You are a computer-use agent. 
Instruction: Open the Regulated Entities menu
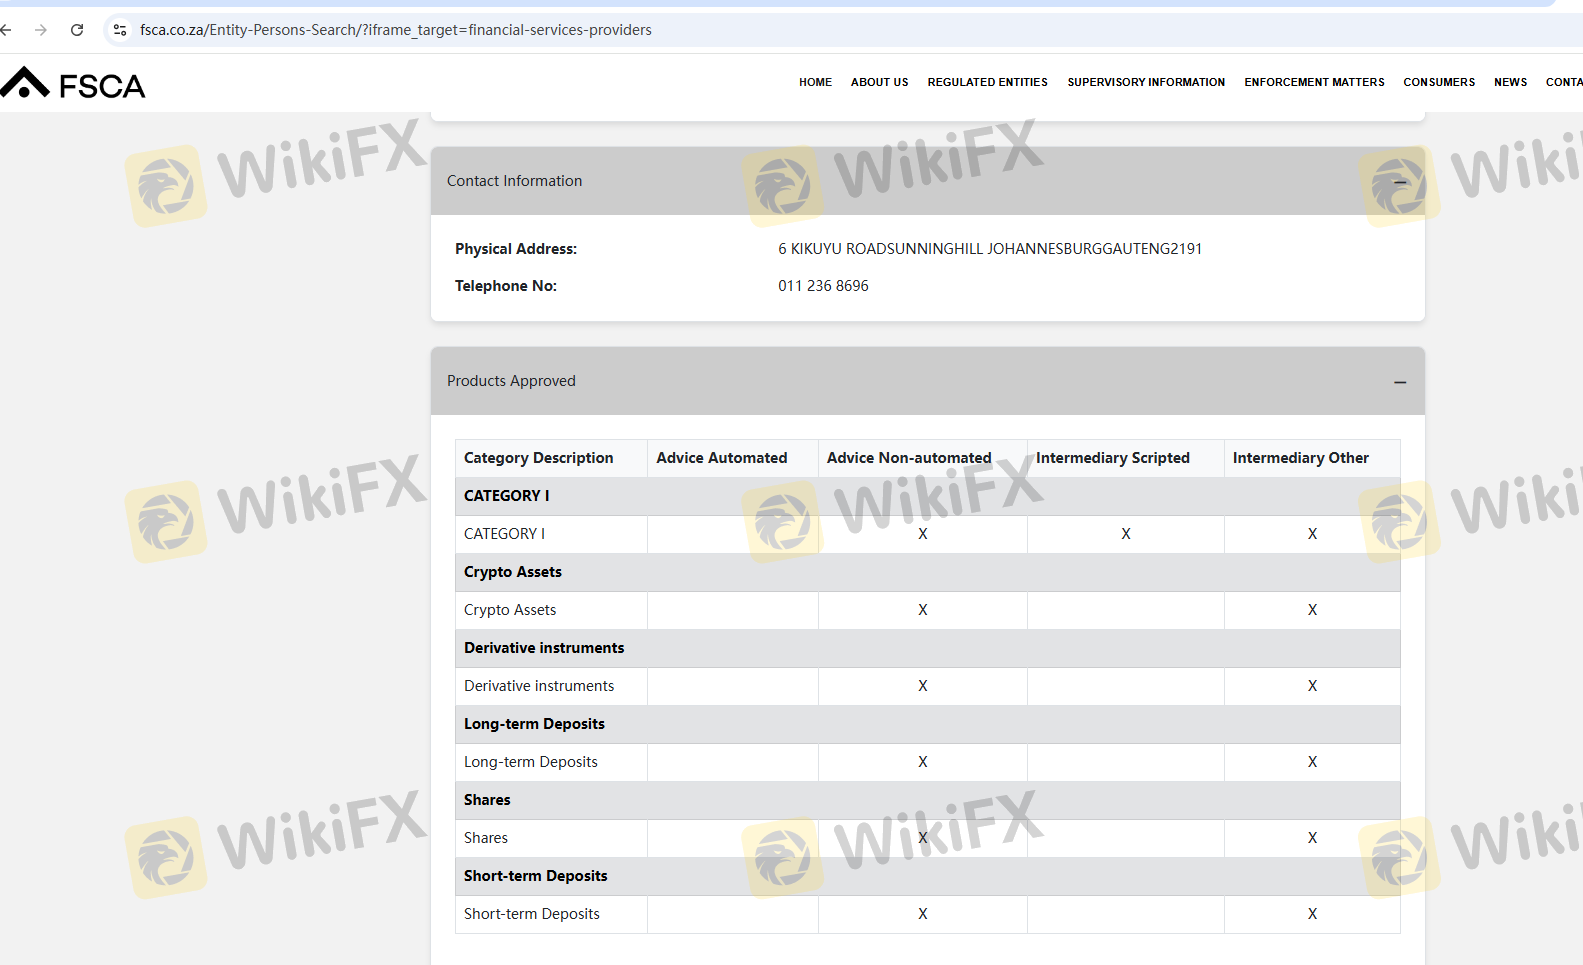987,82
